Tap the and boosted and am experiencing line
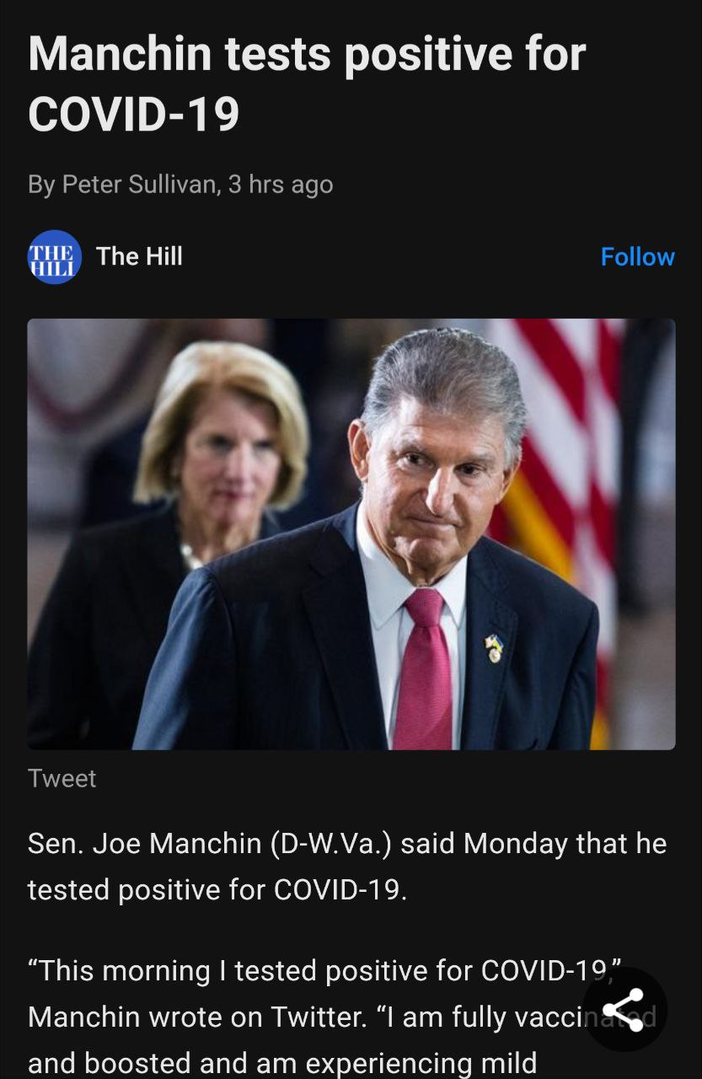 pyautogui.click(x=282, y=1062)
